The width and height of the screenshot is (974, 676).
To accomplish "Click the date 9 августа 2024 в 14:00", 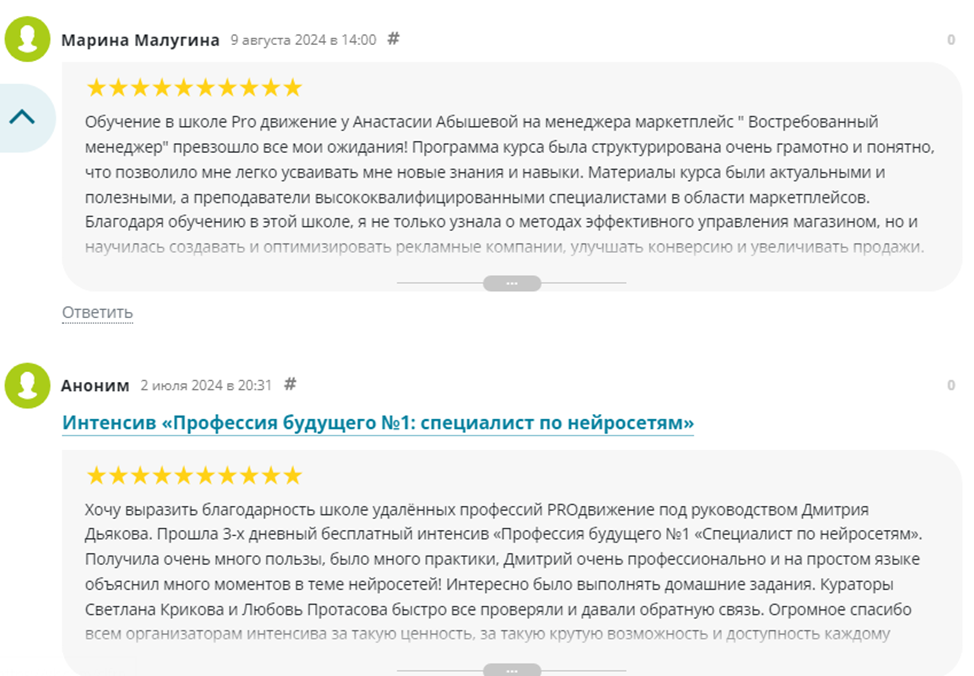I will click(x=303, y=40).
